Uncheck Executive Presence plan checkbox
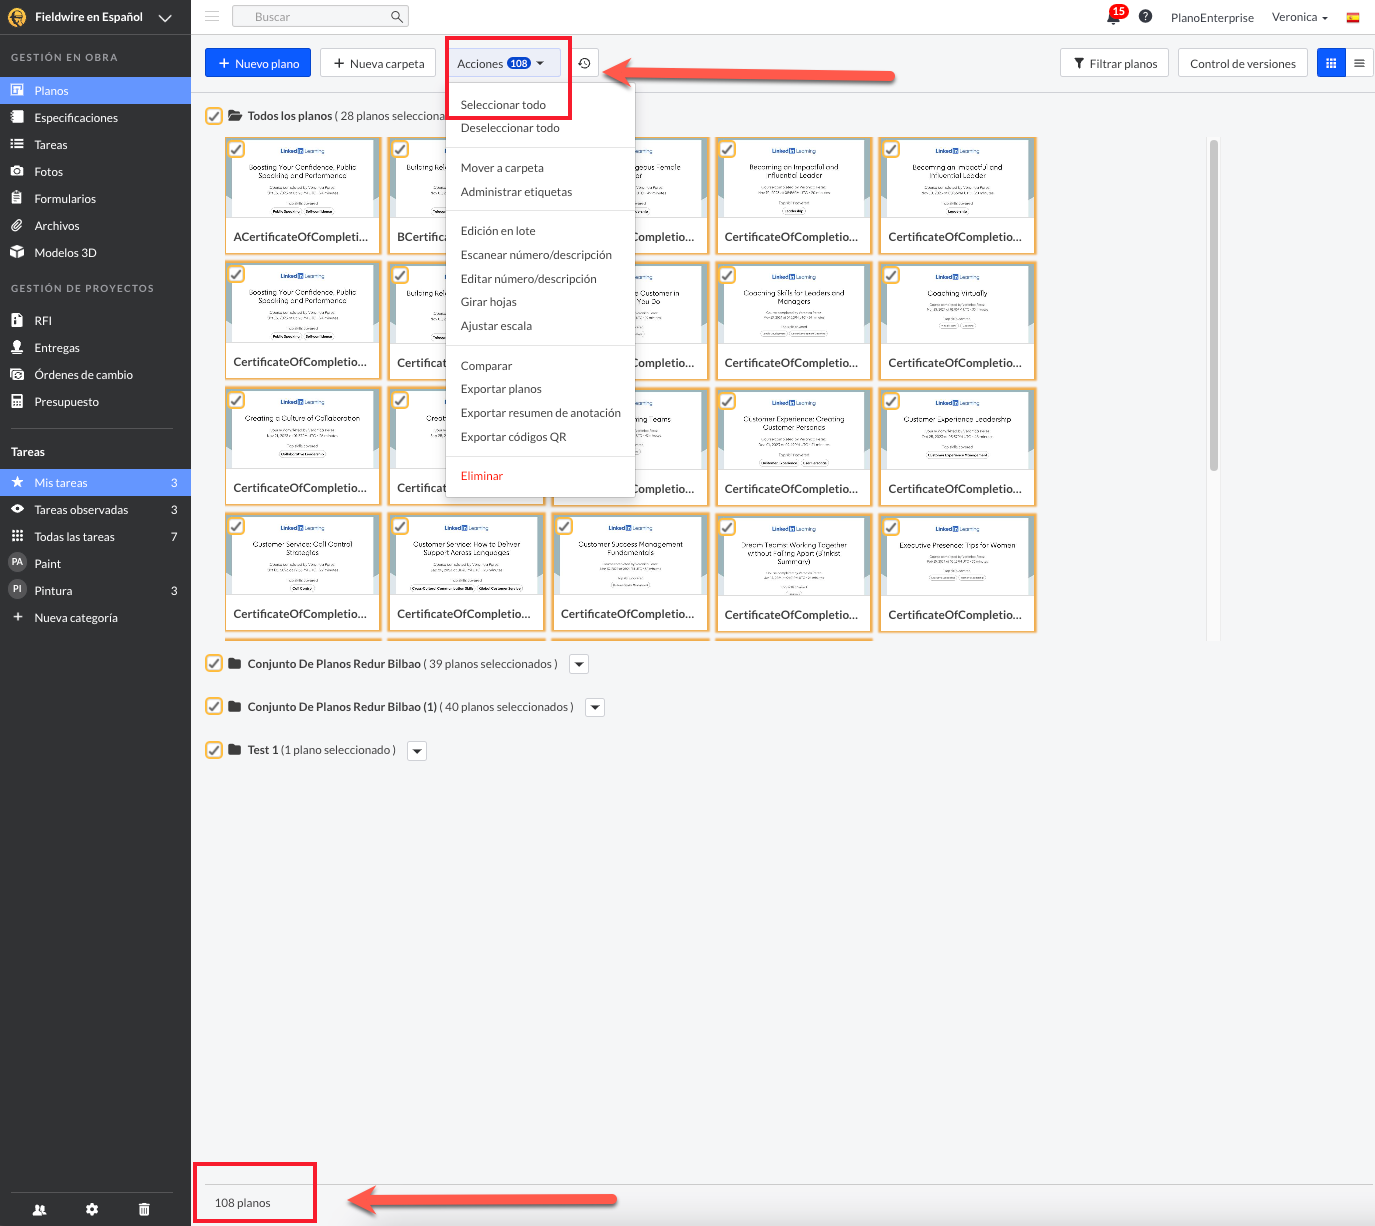Image resolution: width=1375 pixels, height=1226 pixels. coord(891,526)
